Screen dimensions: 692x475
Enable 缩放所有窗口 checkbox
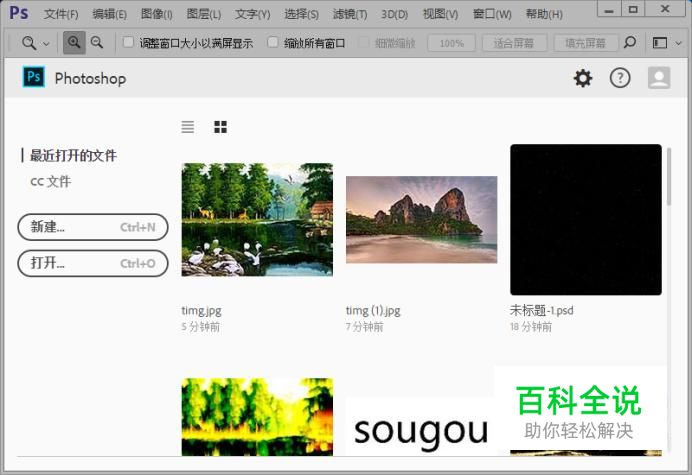pyautogui.click(x=273, y=42)
